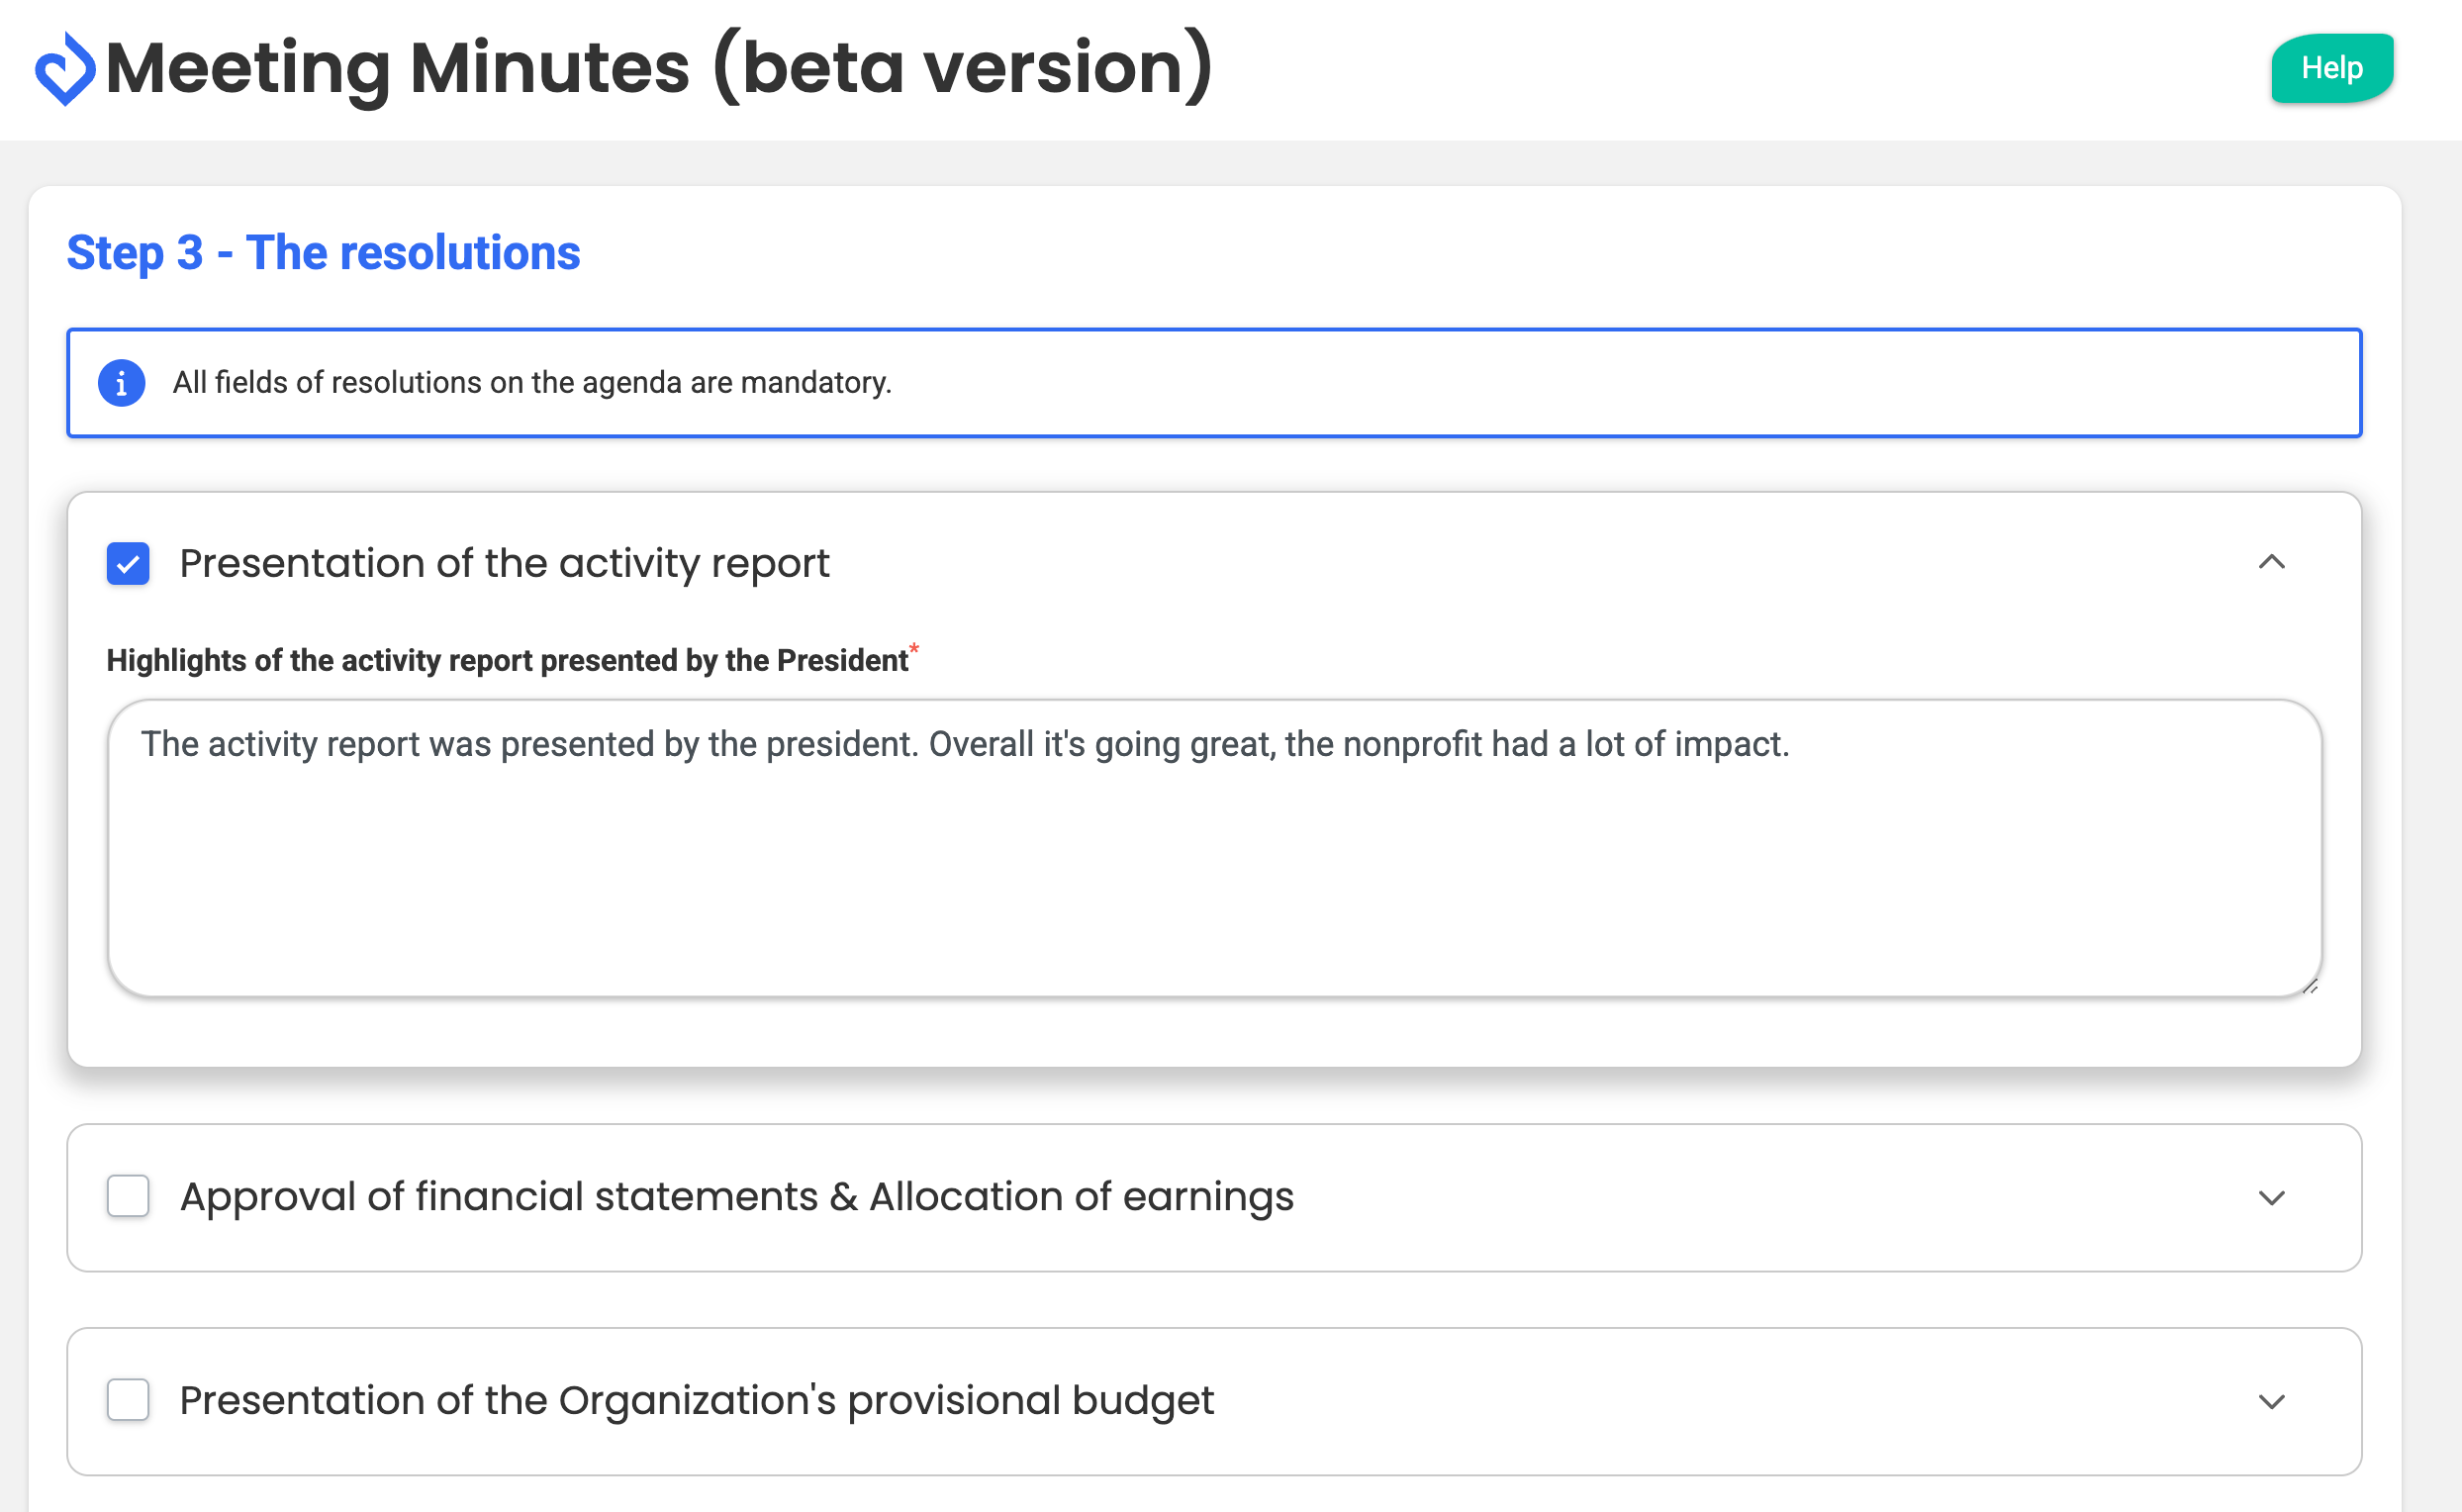
Task: Check Approval of financial statements checkbox
Action: 128,1196
